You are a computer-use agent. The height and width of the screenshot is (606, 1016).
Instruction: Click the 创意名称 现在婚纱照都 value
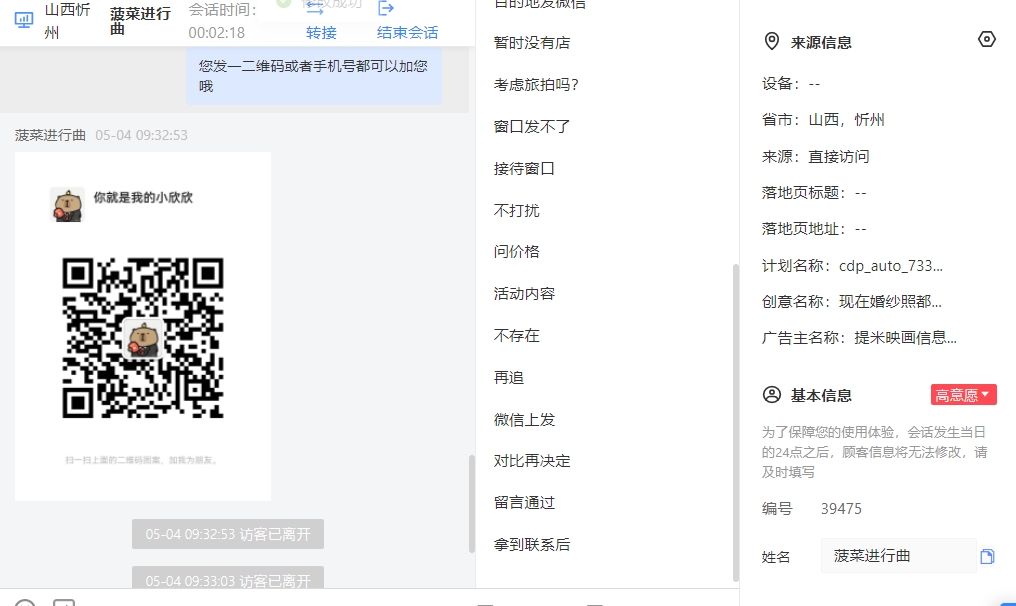(890, 301)
